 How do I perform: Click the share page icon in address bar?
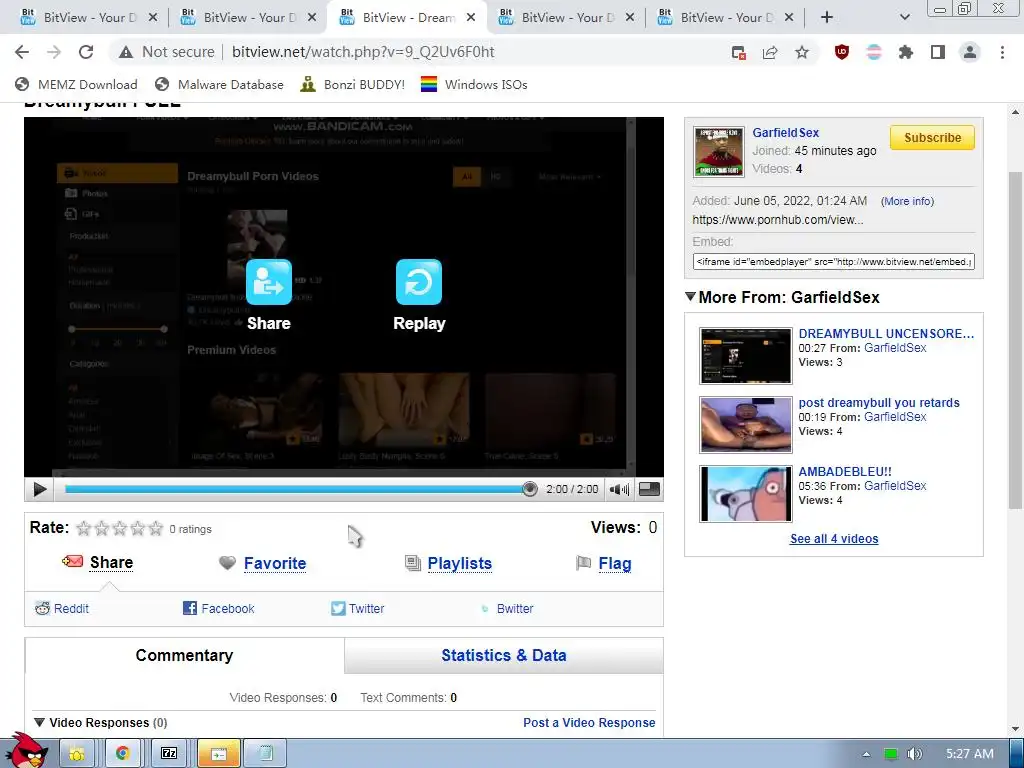click(770, 53)
